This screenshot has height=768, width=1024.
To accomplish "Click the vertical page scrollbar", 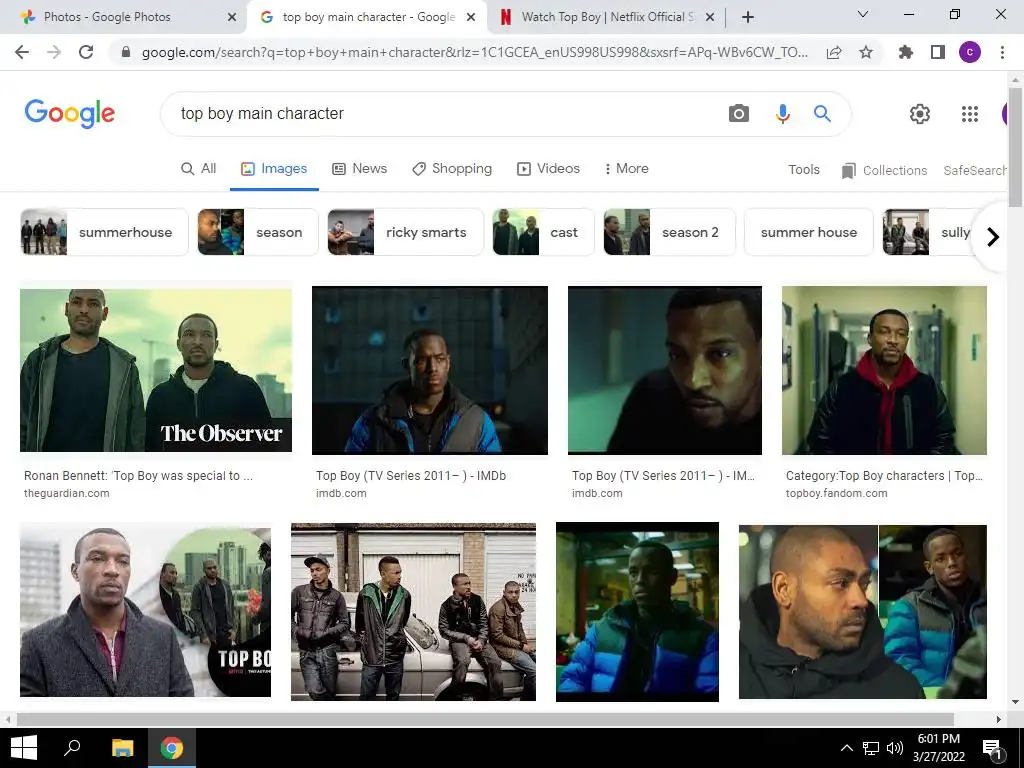I will (x=1015, y=147).
